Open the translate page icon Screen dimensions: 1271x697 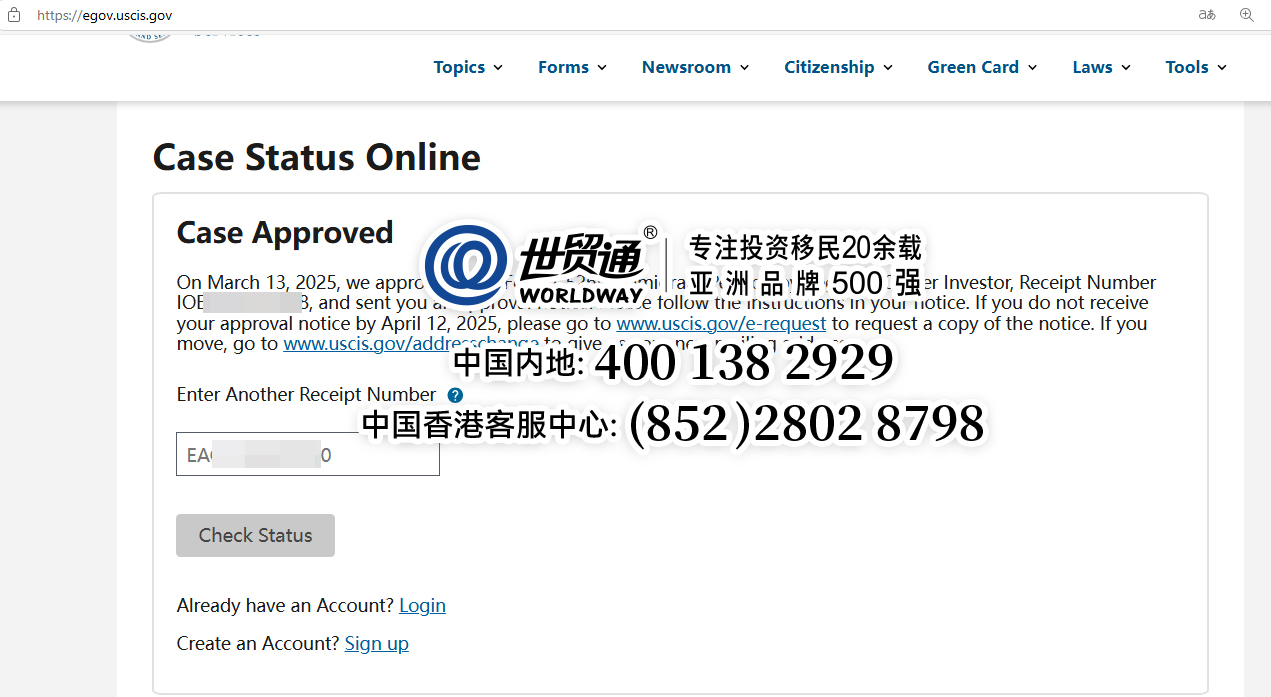point(1207,15)
